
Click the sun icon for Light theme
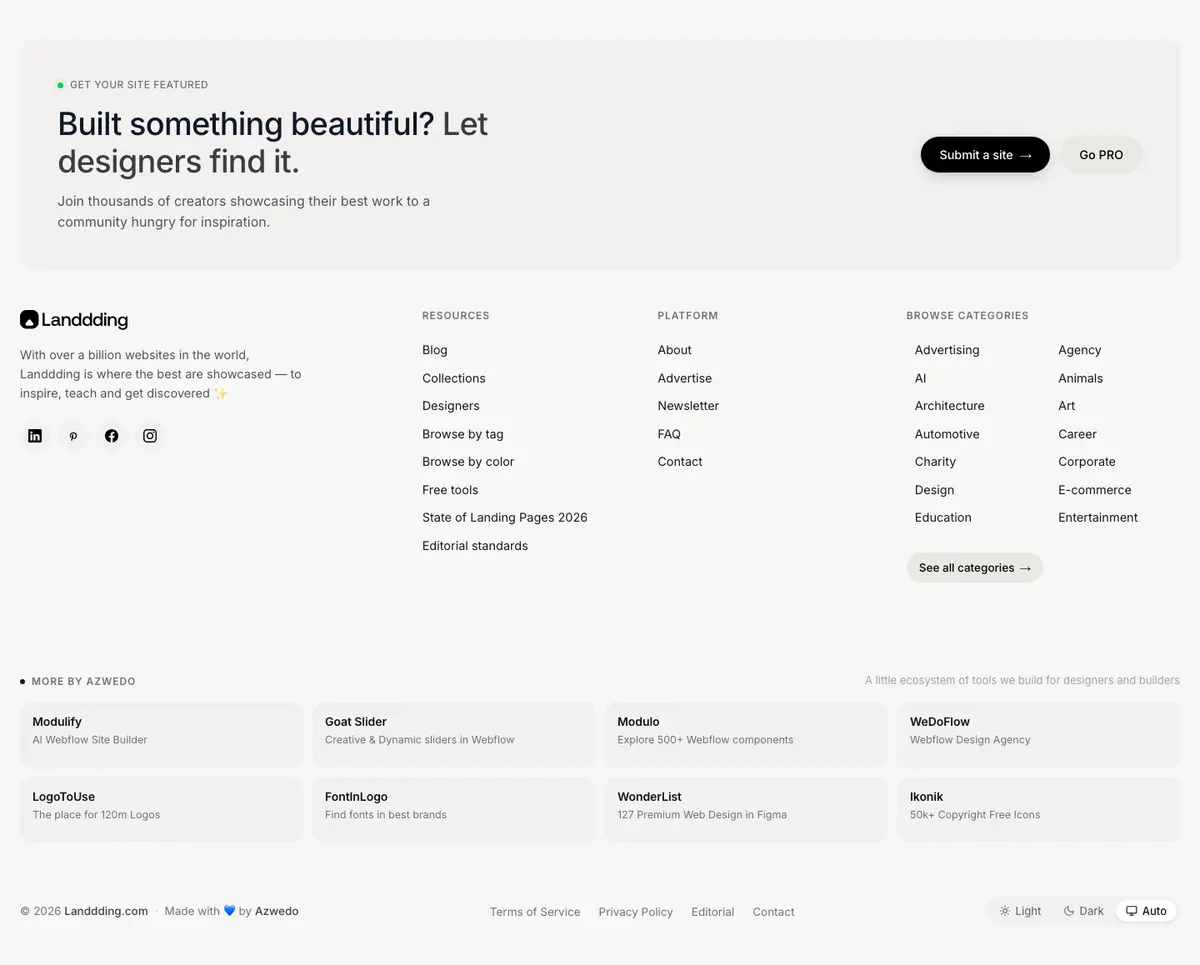click(1005, 911)
